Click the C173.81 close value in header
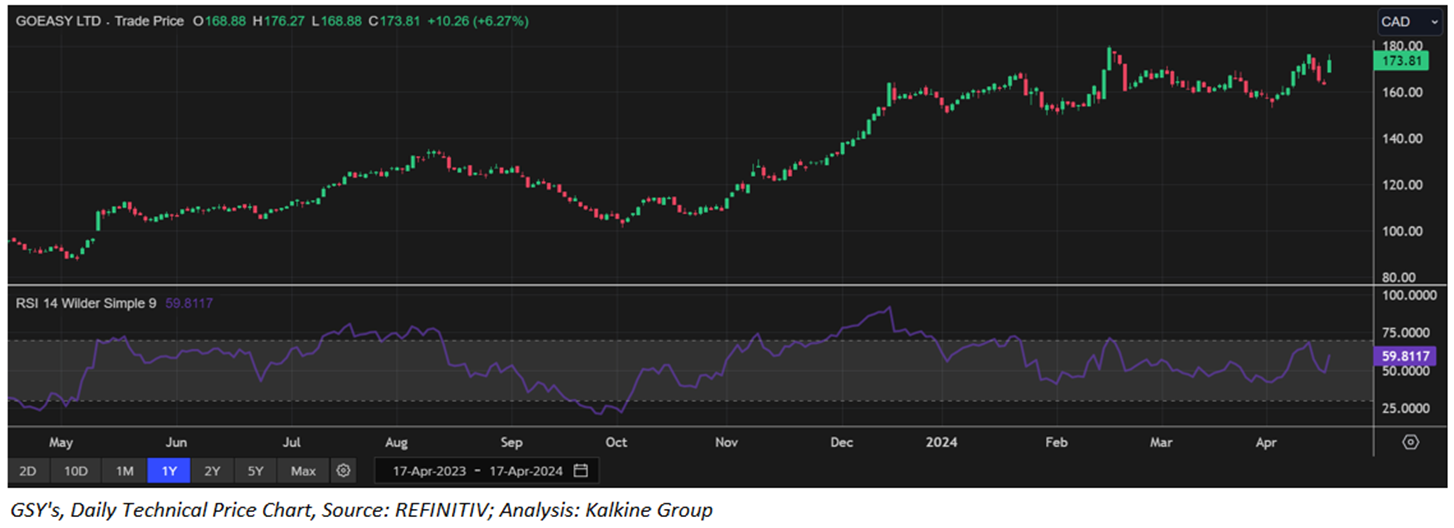The height and width of the screenshot is (528, 1454). 394,20
